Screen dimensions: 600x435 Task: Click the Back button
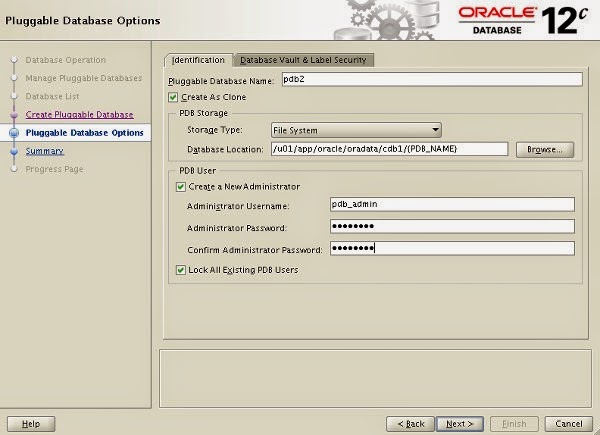point(410,424)
